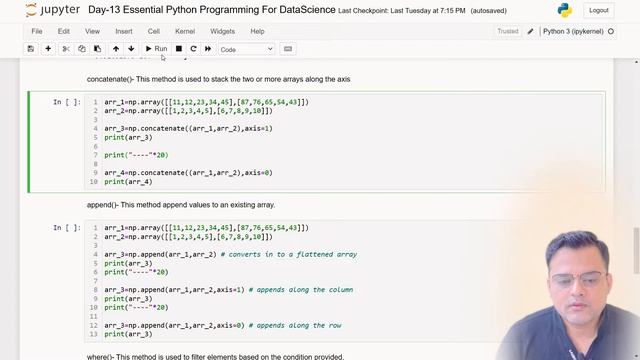Open the Insert menu

point(124,31)
